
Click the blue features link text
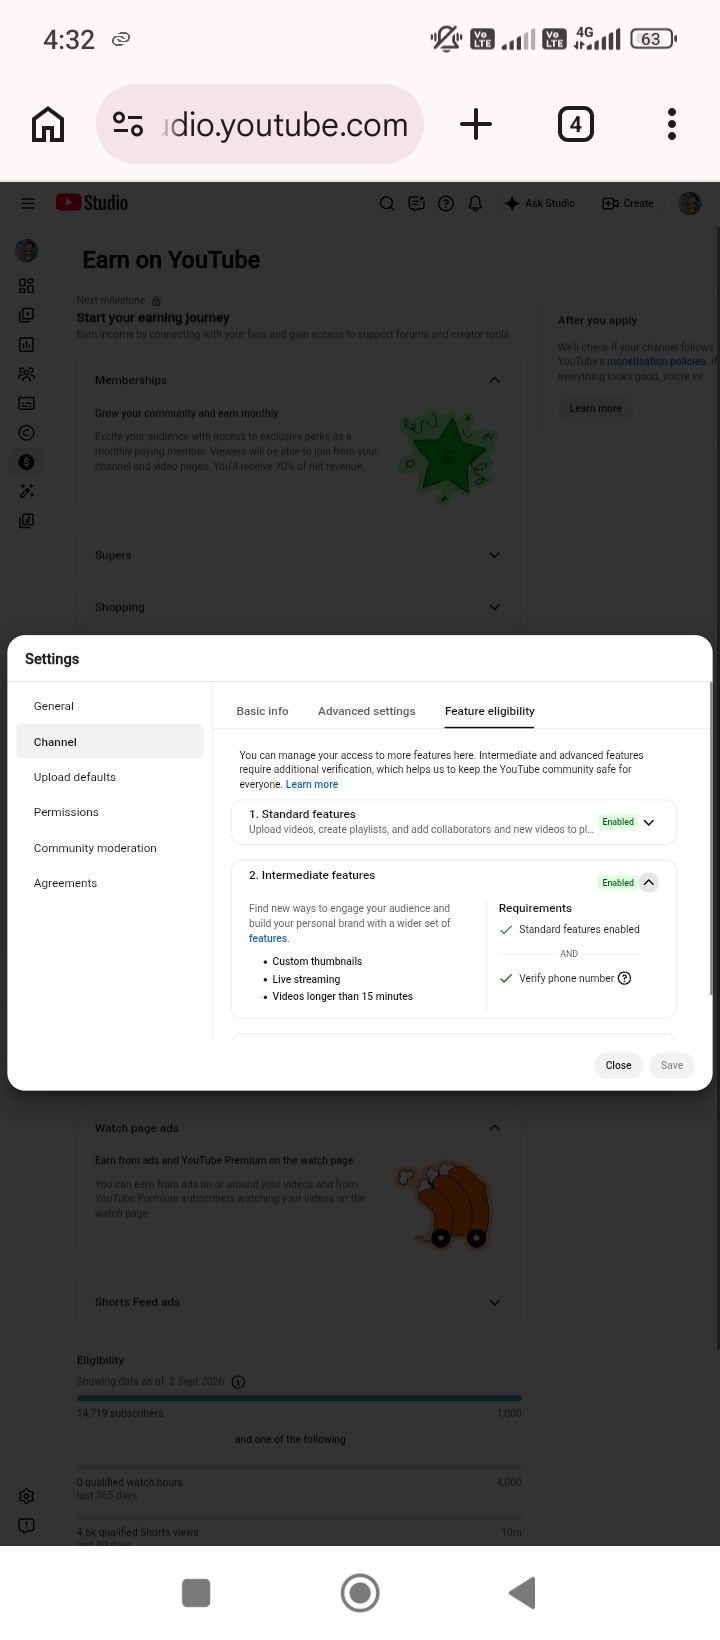point(268,938)
